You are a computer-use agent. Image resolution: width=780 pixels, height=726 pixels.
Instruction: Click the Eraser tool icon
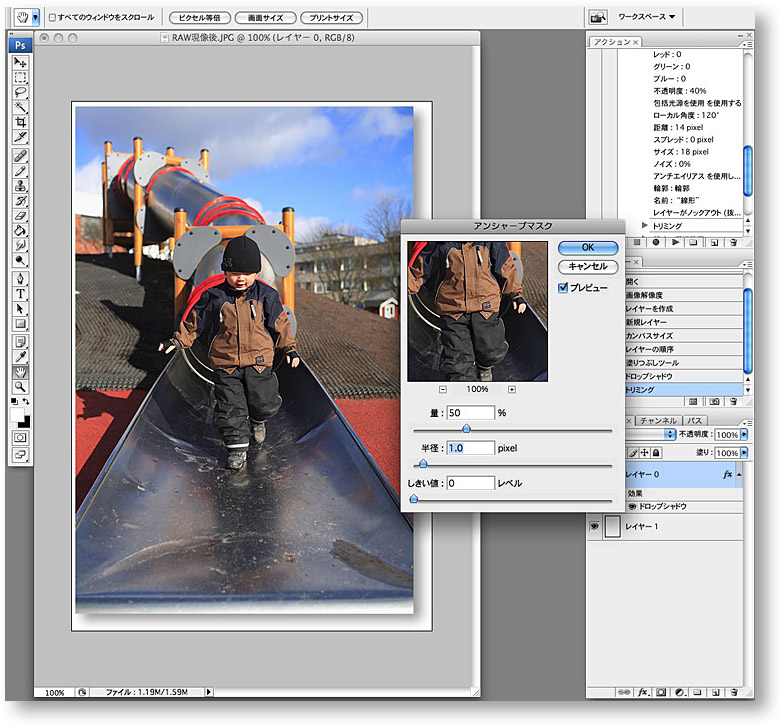point(20,215)
